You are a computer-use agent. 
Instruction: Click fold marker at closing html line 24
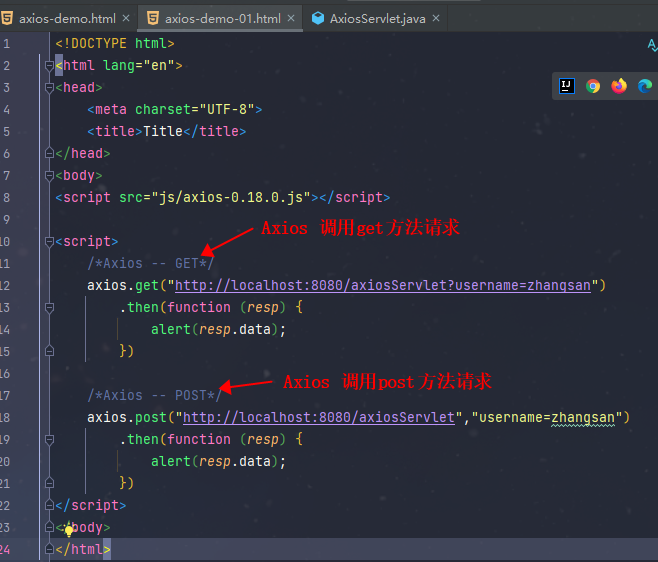[x=49, y=549]
